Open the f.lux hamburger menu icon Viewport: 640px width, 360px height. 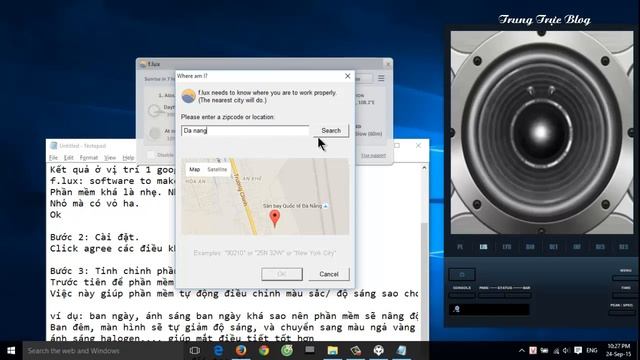[381, 78]
